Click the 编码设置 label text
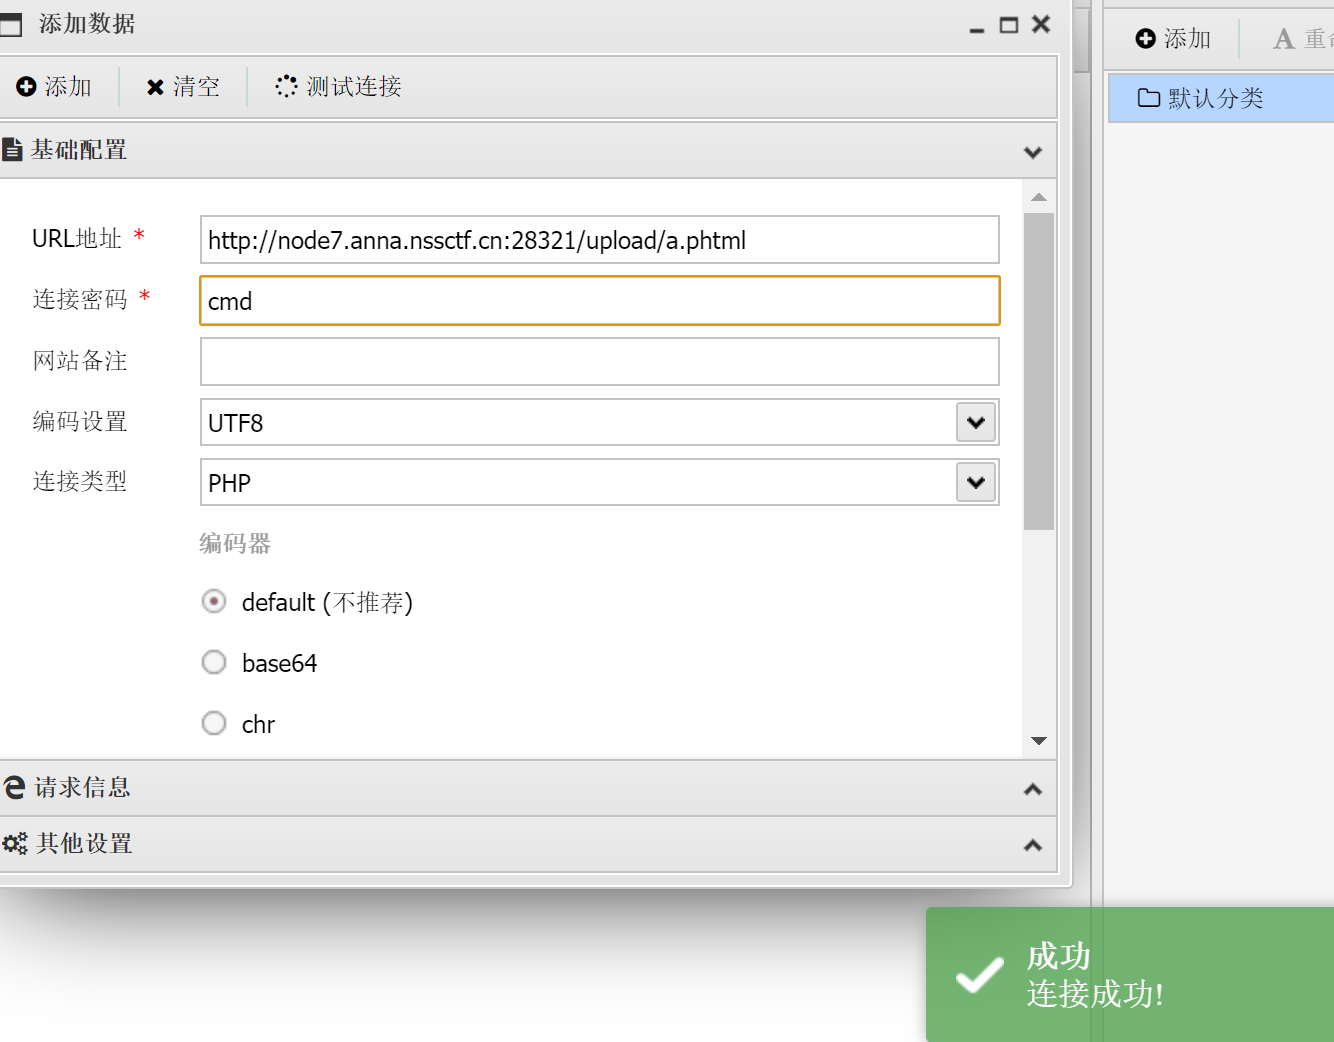Viewport: 1334px width, 1042px height. (x=80, y=421)
